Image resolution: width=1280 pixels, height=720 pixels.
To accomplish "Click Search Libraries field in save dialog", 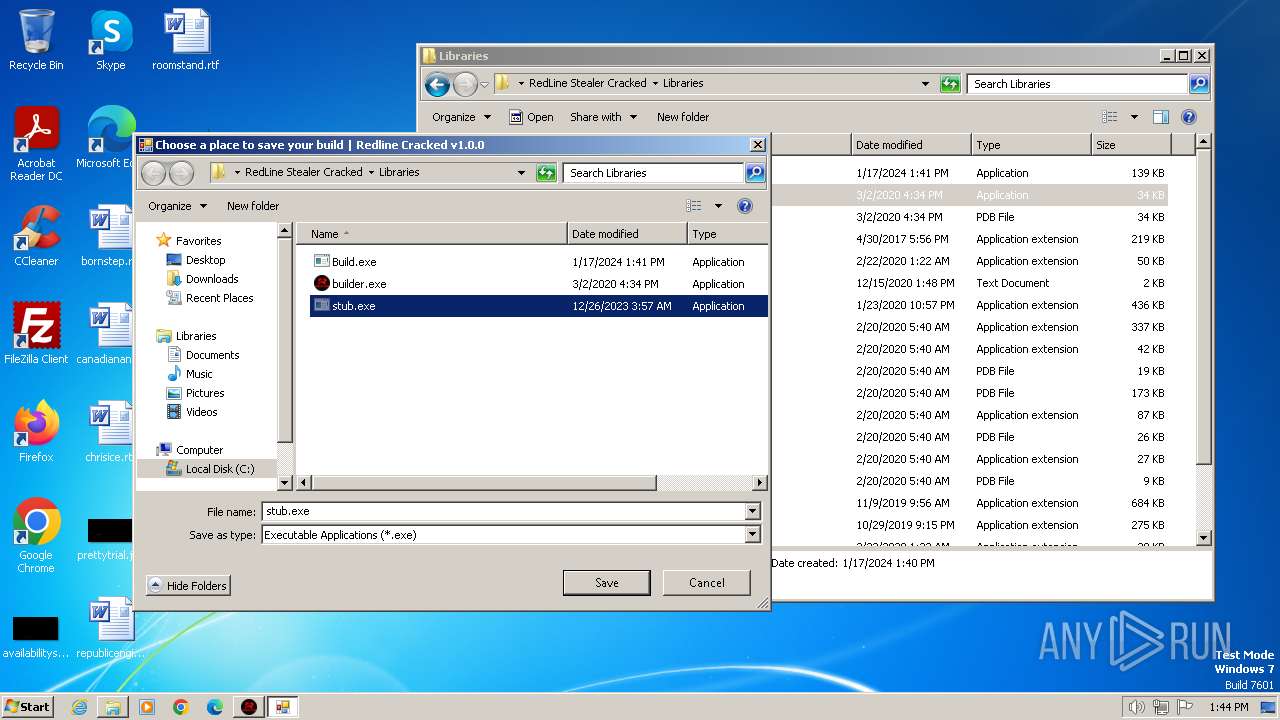I will point(654,173).
